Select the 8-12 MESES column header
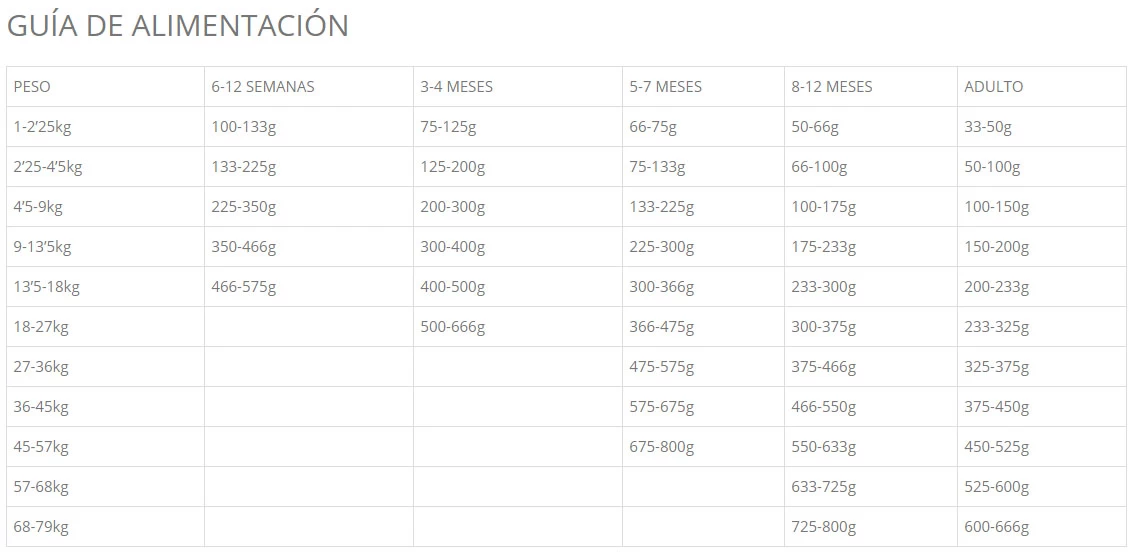Image resolution: width=1136 pixels, height=557 pixels. pos(832,87)
